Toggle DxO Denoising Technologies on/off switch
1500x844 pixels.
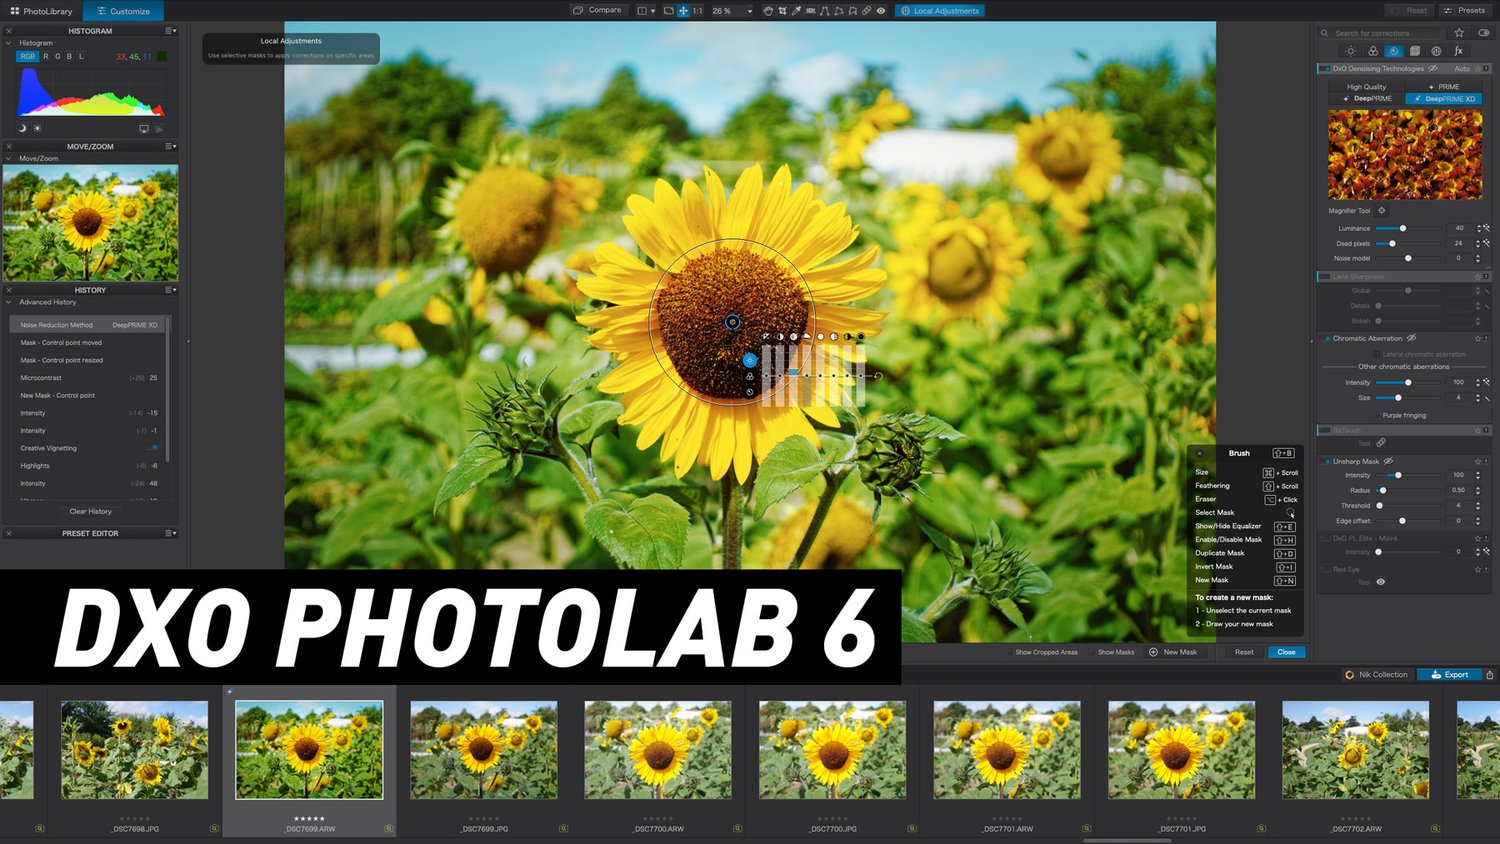1325,69
